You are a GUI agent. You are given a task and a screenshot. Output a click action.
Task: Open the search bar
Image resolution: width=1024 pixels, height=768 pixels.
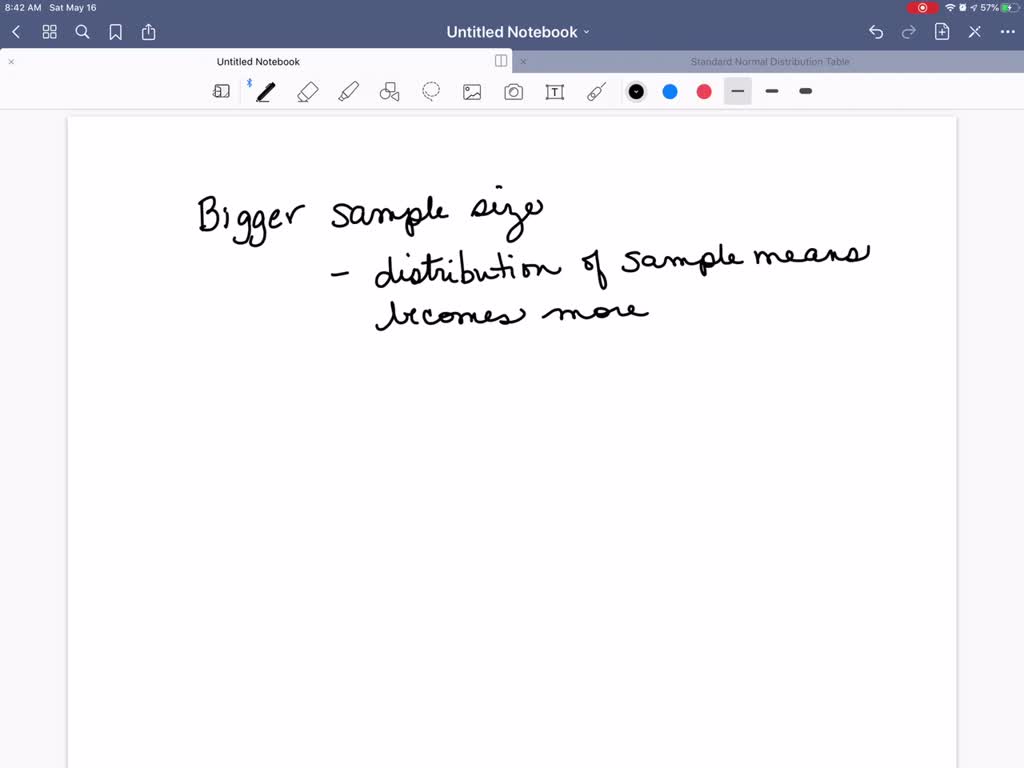[x=82, y=31]
